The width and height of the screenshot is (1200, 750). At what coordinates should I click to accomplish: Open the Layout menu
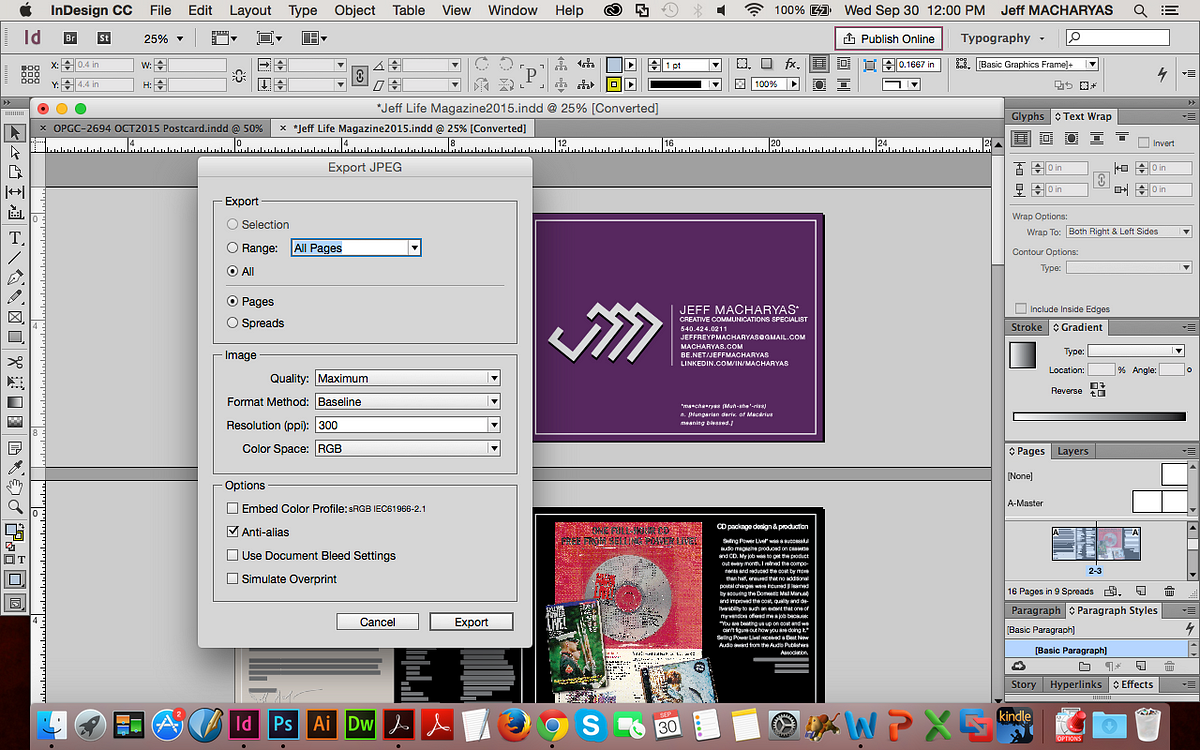pyautogui.click(x=250, y=10)
